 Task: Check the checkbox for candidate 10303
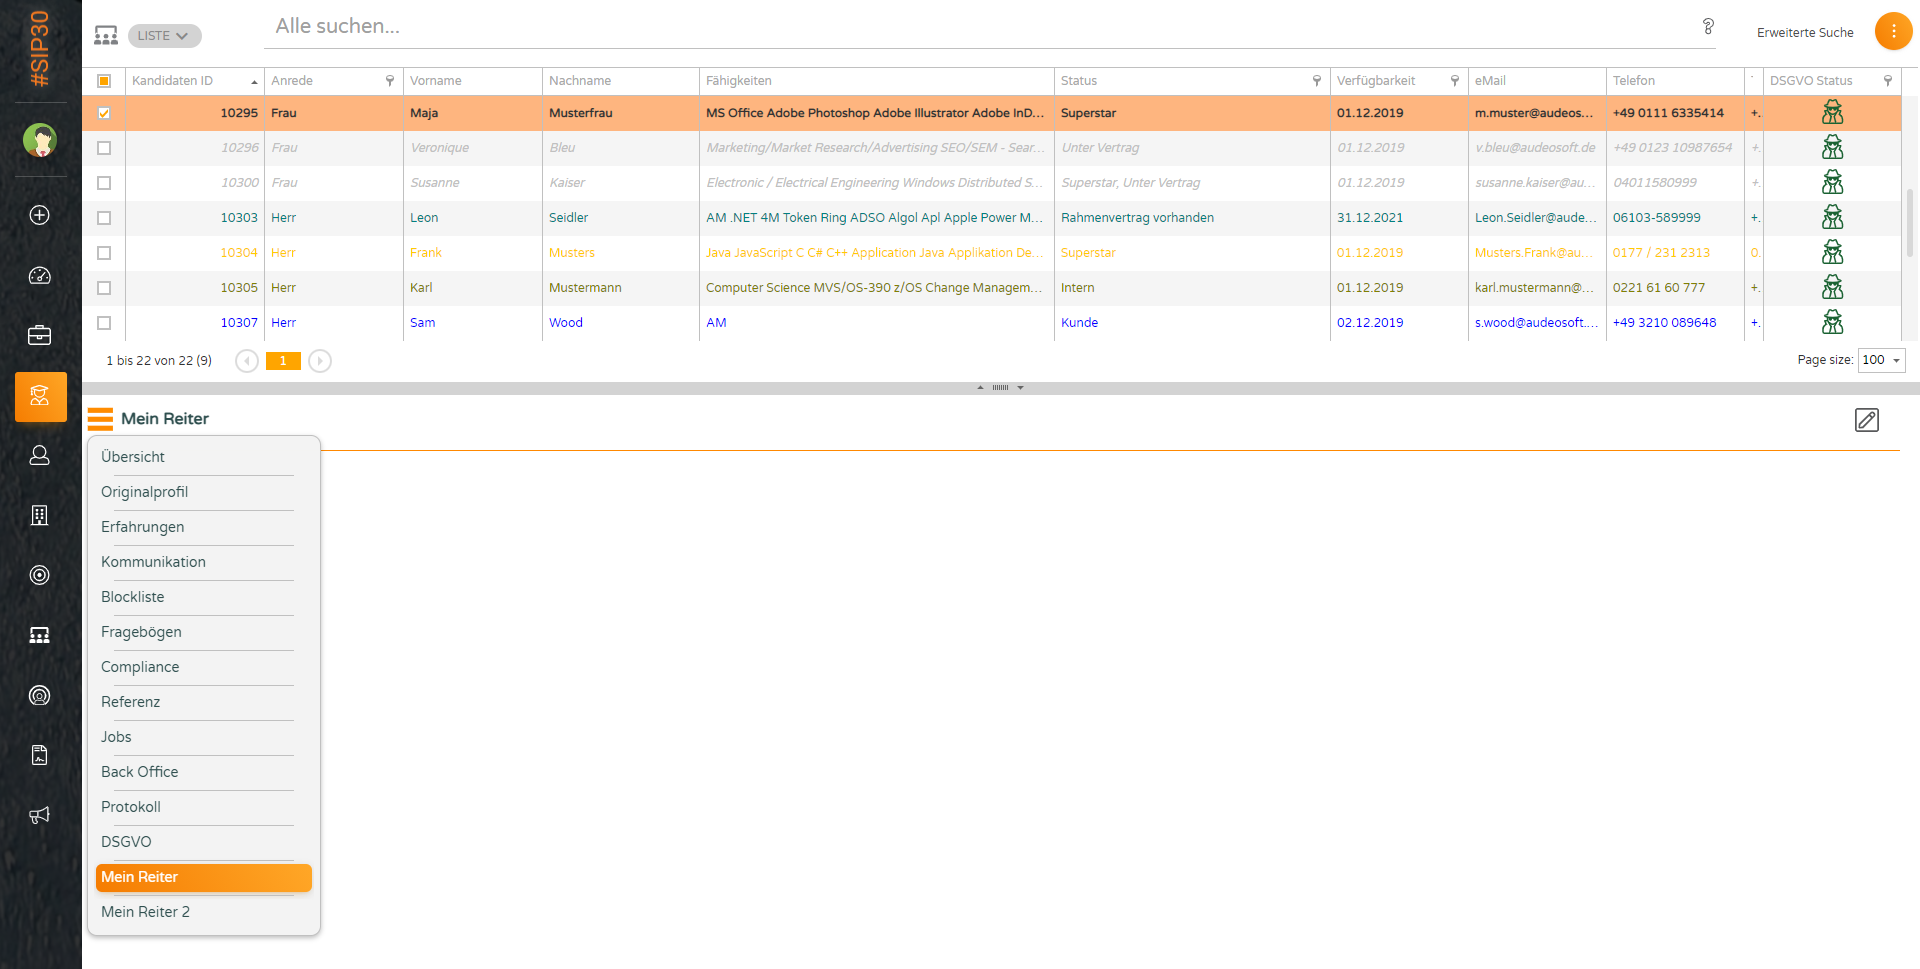pos(104,218)
